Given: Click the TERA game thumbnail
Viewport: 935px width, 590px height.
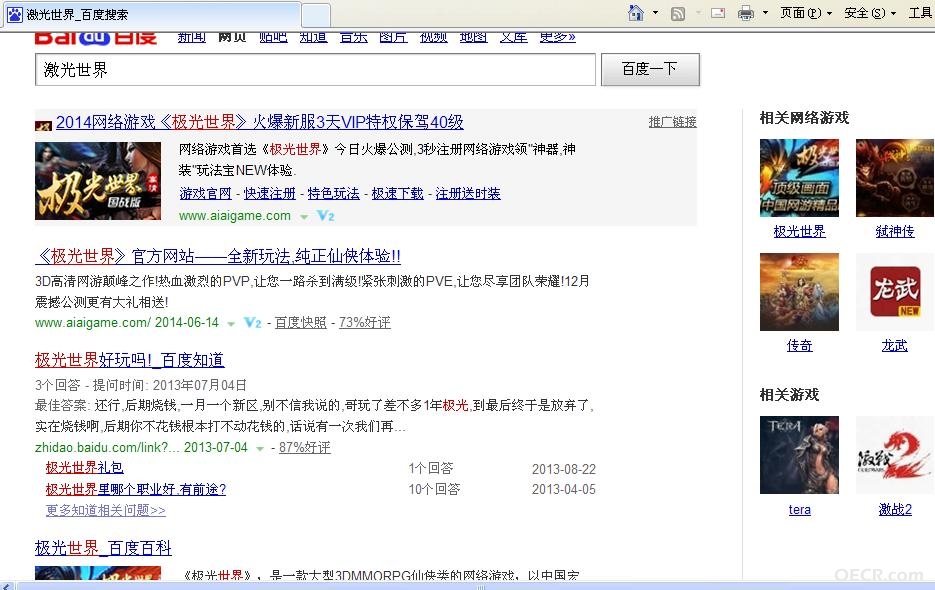Looking at the screenshot, I should [799, 455].
